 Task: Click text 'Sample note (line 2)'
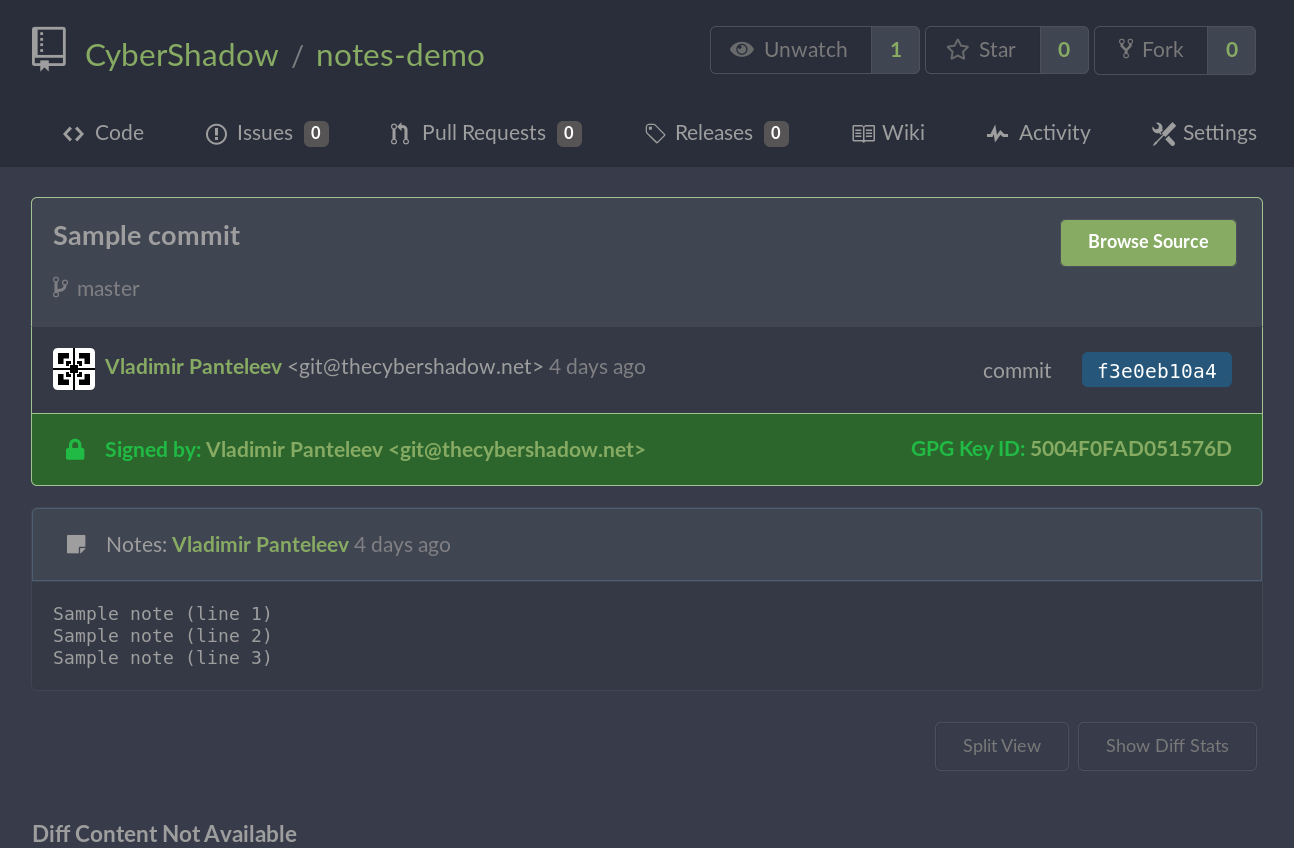pyautogui.click(x=163, y=635)
